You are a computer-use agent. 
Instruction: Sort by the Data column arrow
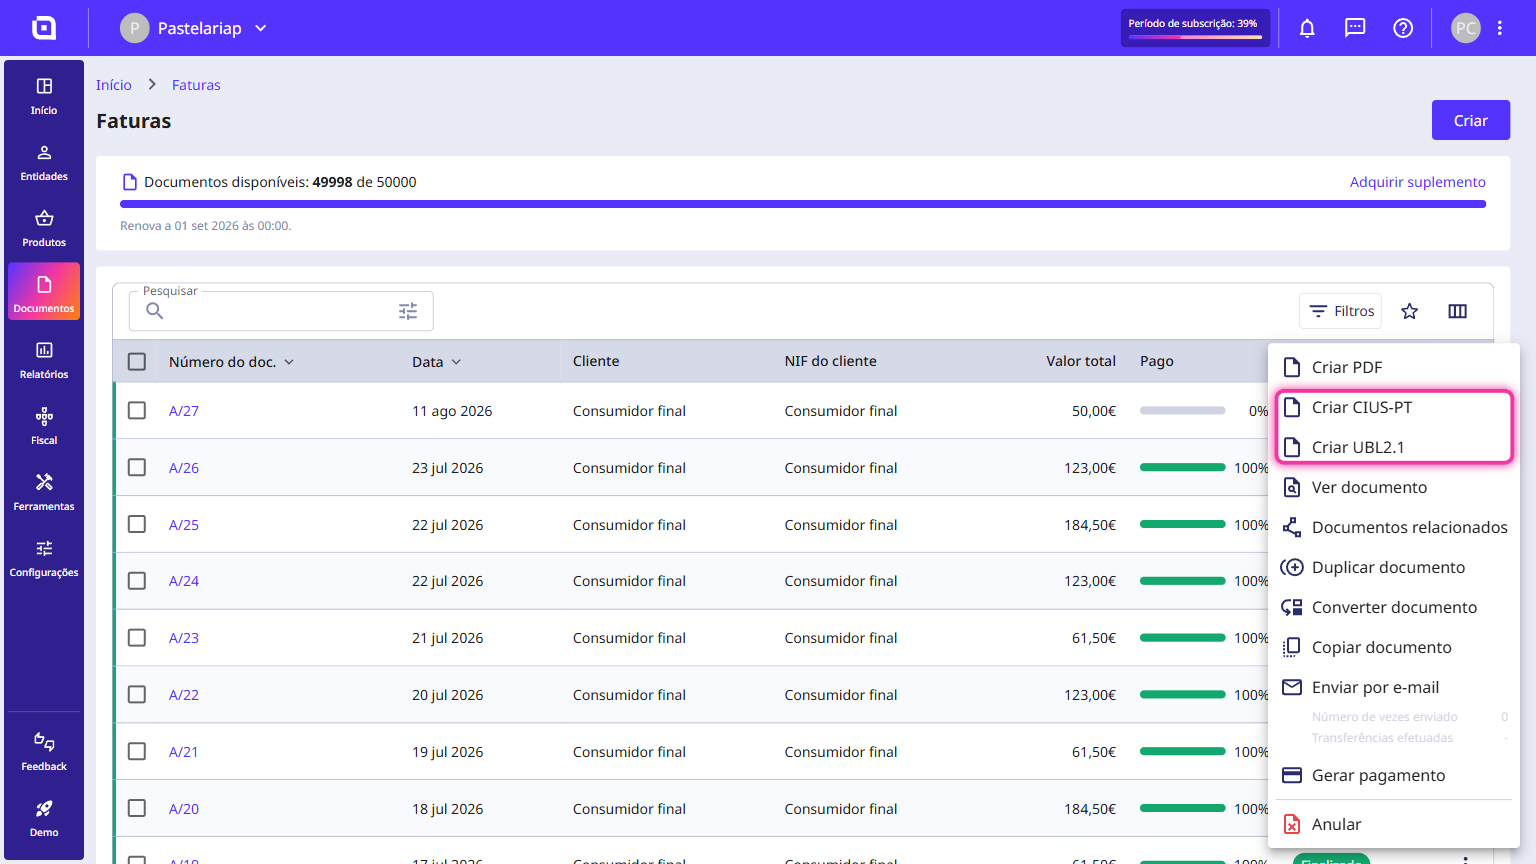click(x=456, y=362)
